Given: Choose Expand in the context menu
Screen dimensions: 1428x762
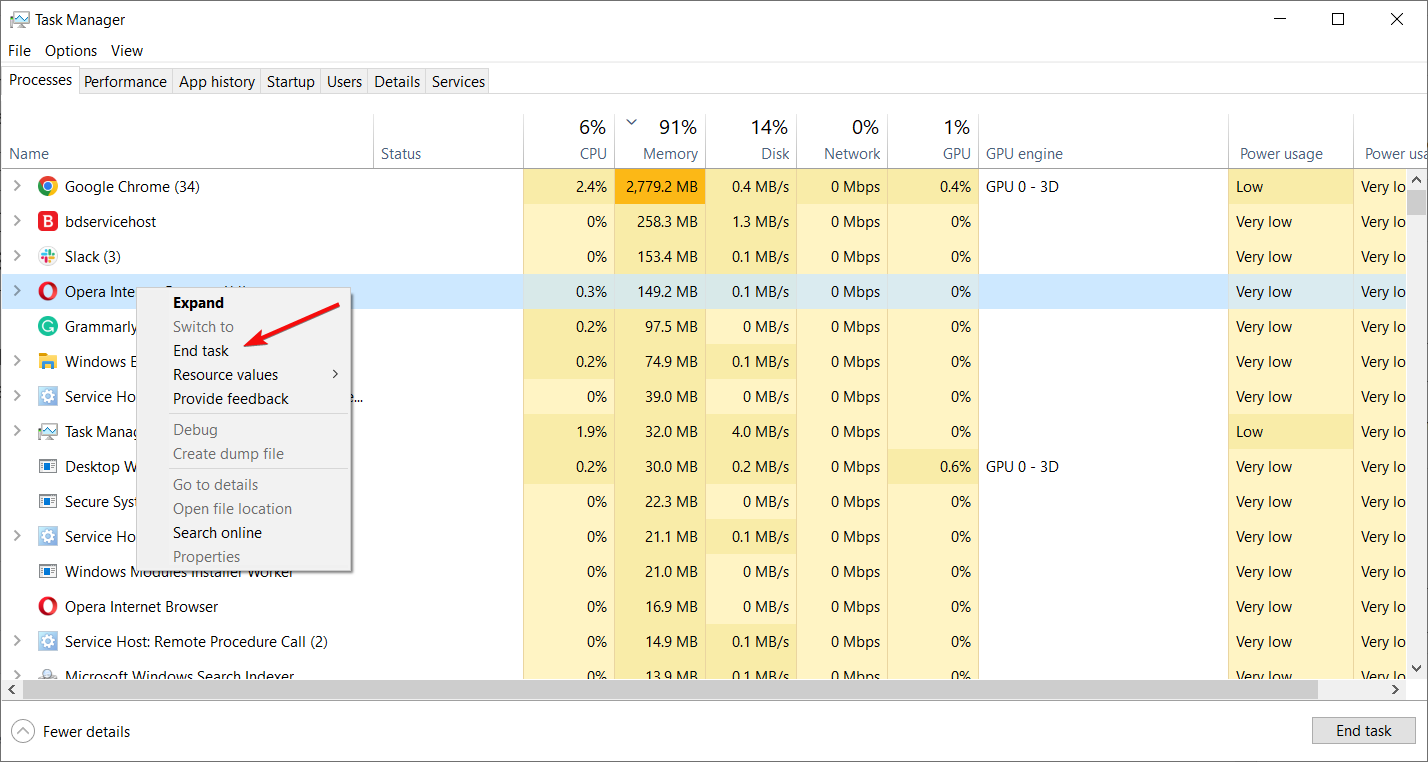Looking at the screenshot, I should tap(243, 302).
